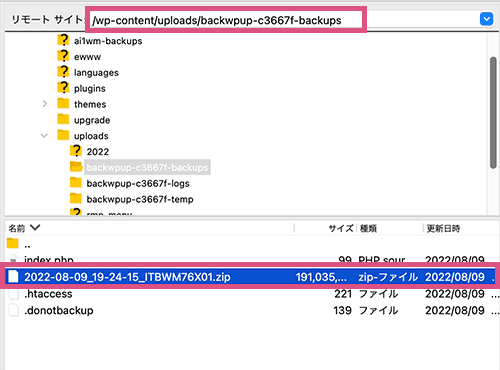Select the .htaccess file
This screenshot has width=500, height=370.
click(48, 294)
